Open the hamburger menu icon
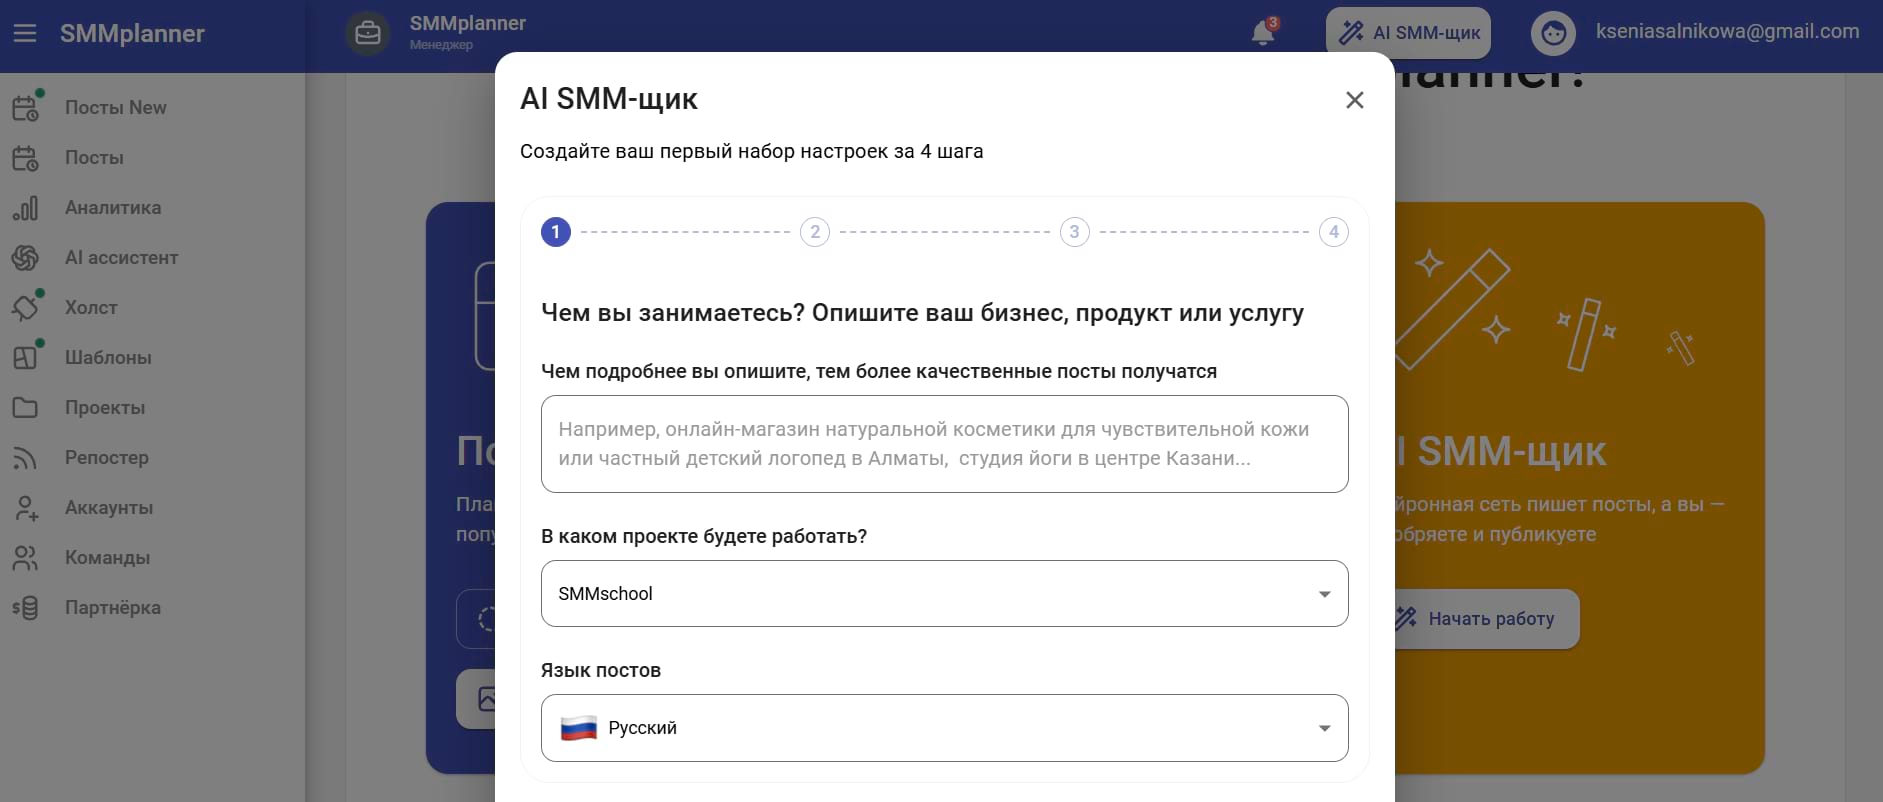 pyautogui.click(x=25, y=34)
